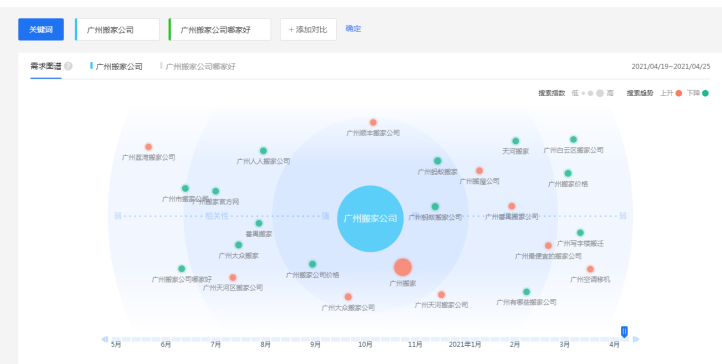Select the 广州蚂蚁搬家公司 node
Image resolution: width=722 pixels, height=364 pixels.
tap(435, 207)
